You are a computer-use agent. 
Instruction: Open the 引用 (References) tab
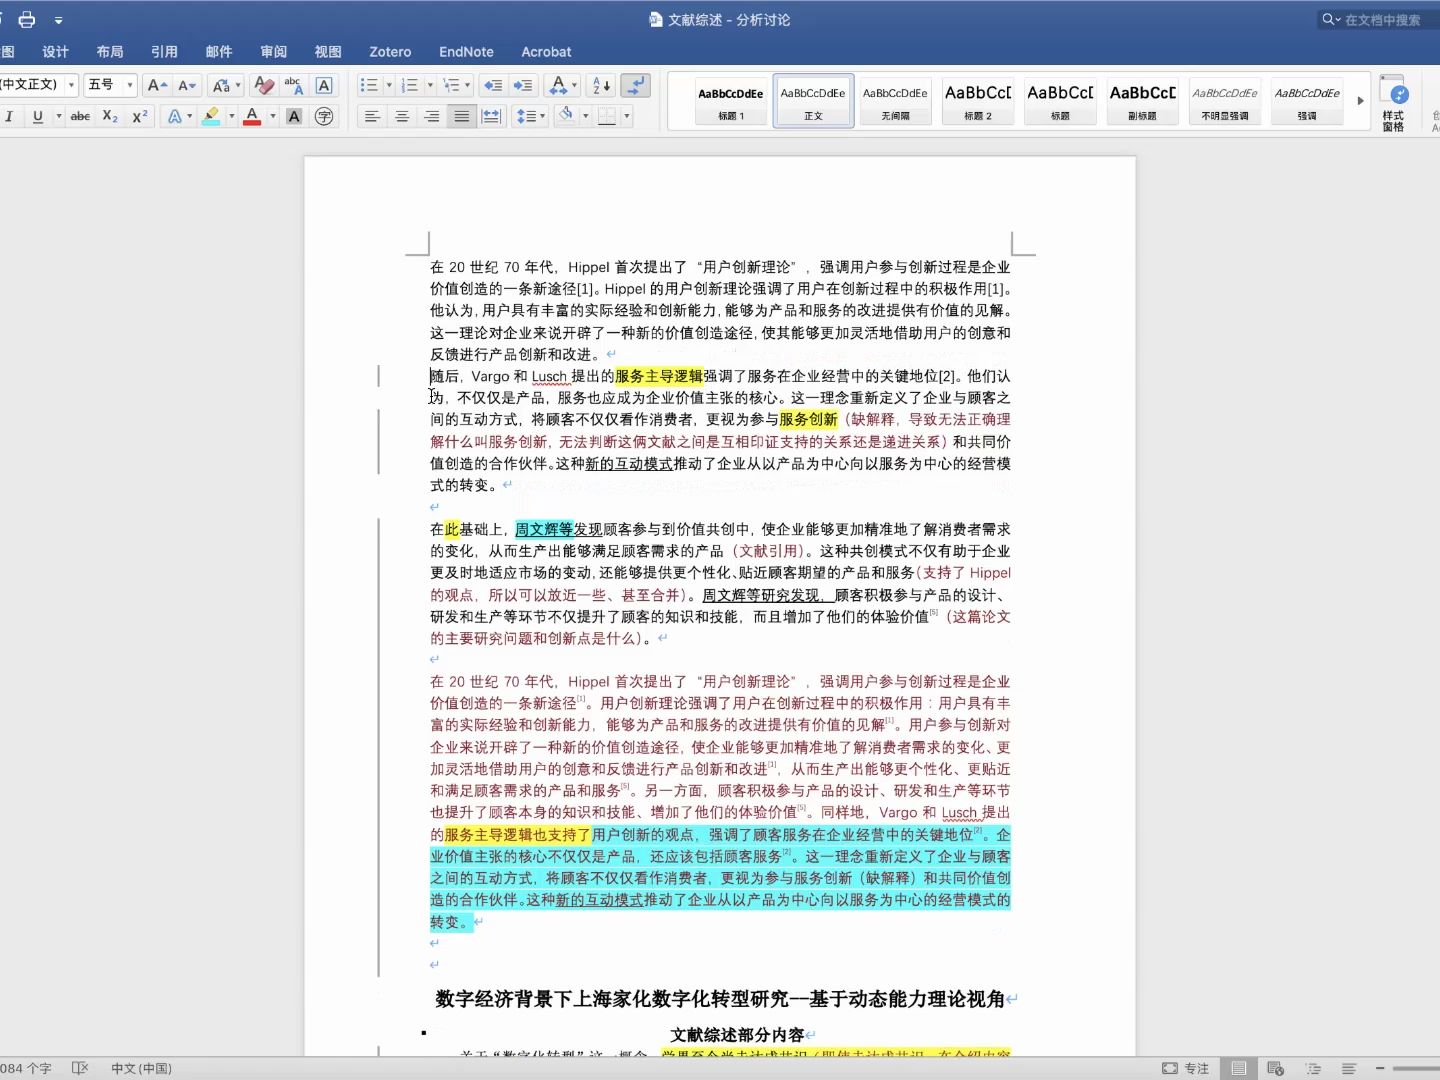coord(164,52)
